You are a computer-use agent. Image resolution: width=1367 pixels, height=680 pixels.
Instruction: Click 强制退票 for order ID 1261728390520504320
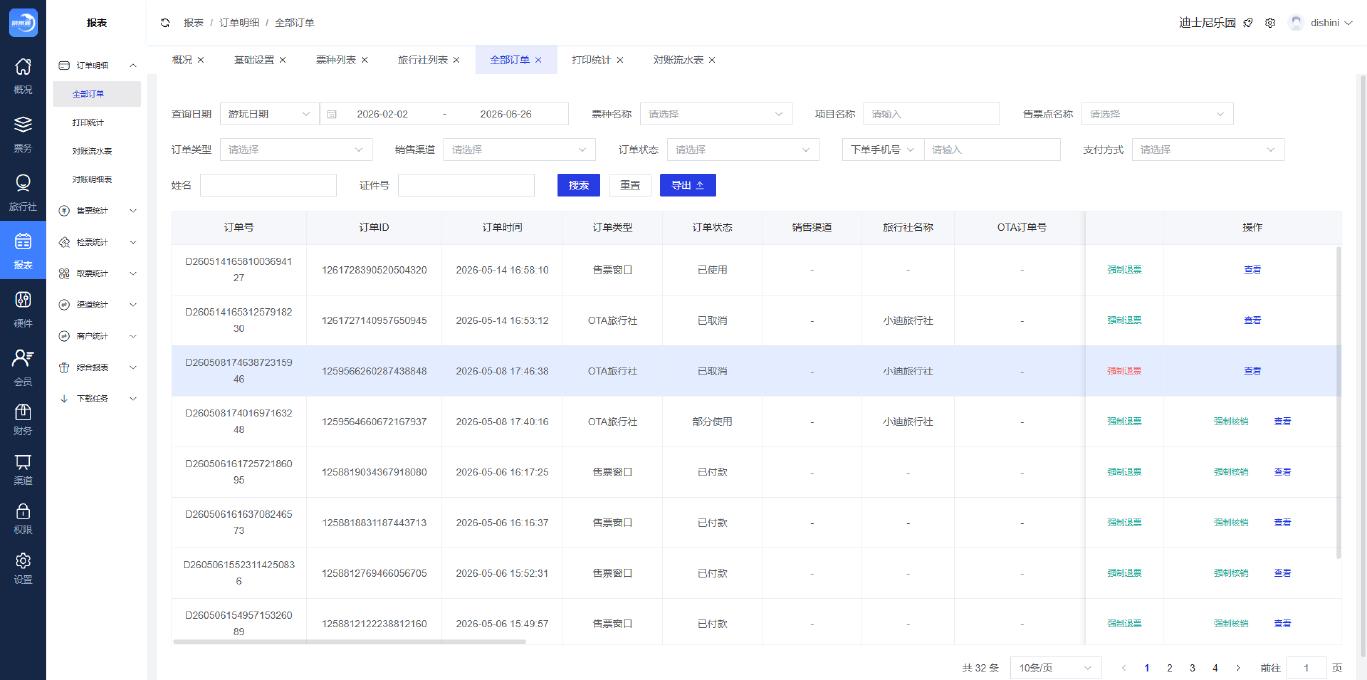tap(1124, 270)
